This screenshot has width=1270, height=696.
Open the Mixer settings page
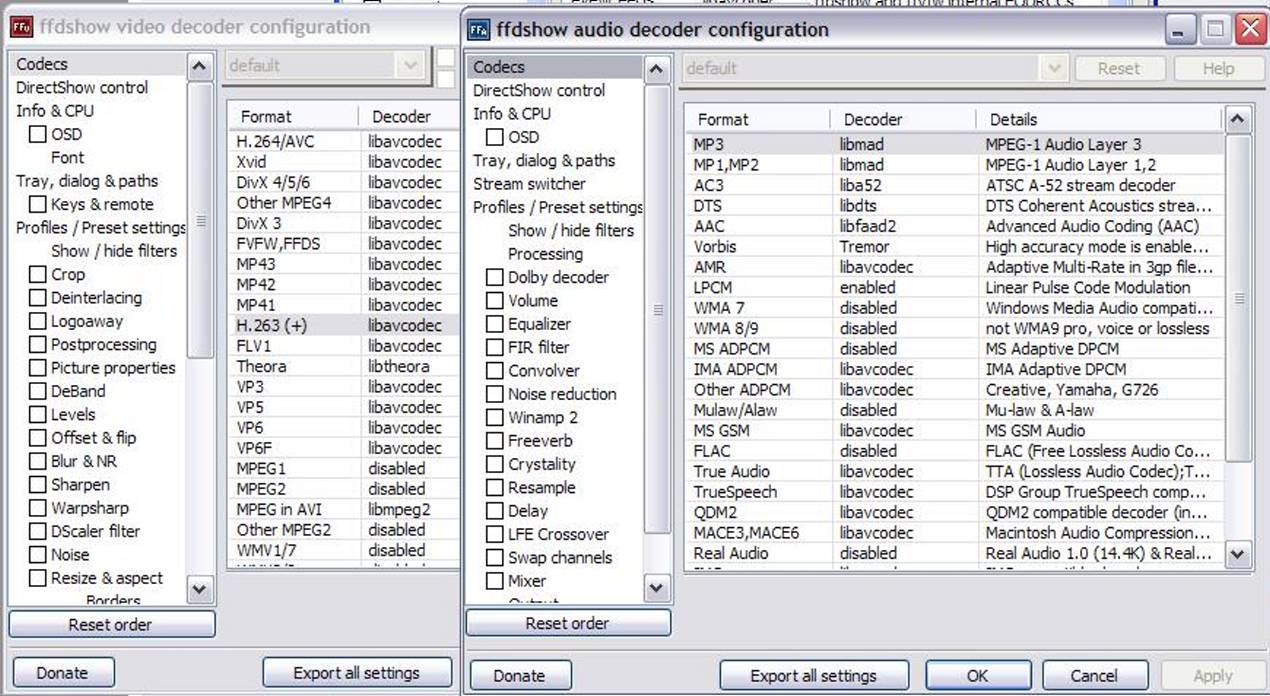[527, 581]
